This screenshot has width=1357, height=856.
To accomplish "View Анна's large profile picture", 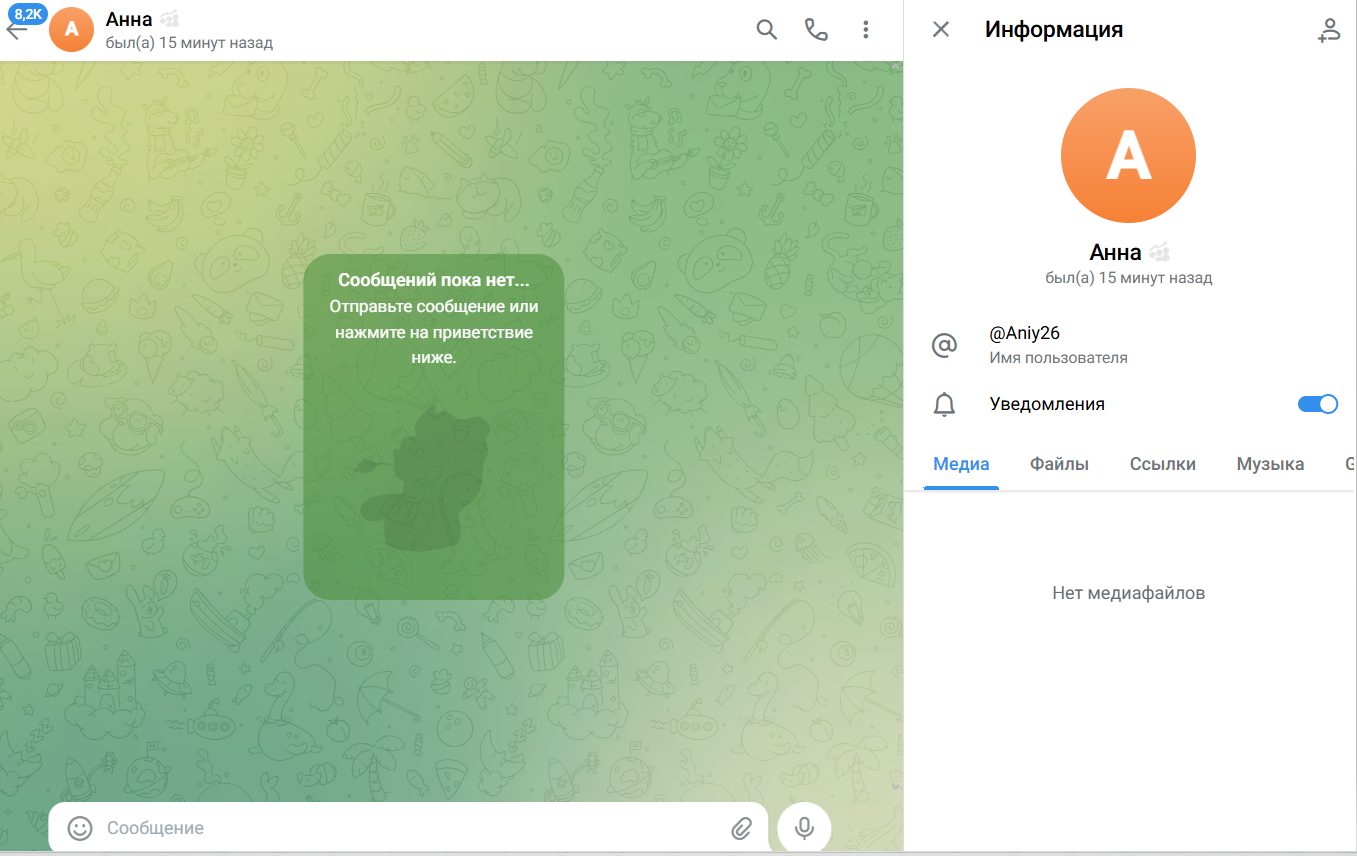I will [x=1128, y=155].
